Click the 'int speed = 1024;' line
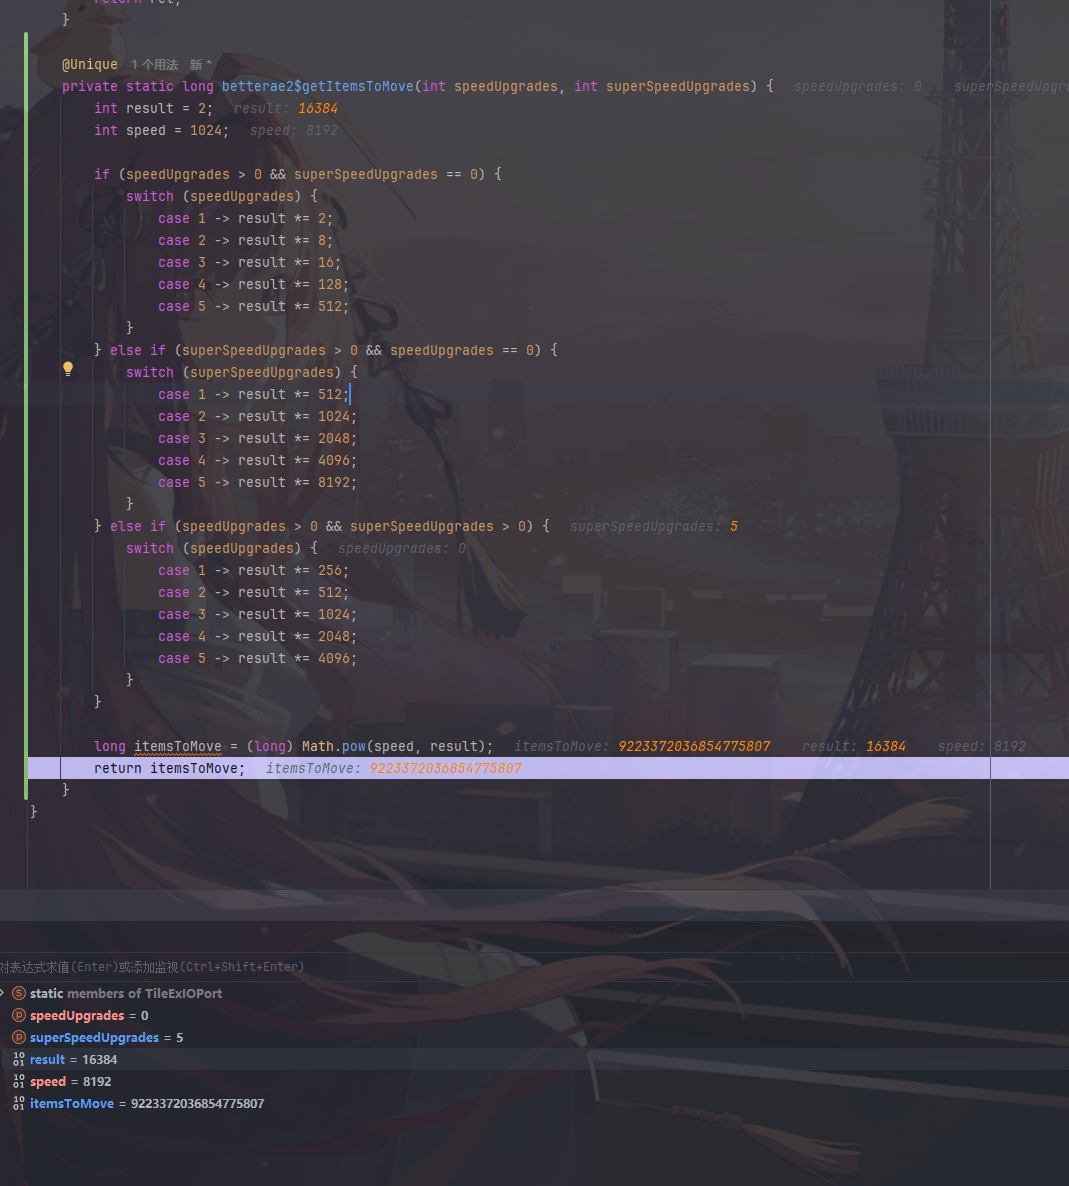1069x1186 pixels. coord(161,130)
